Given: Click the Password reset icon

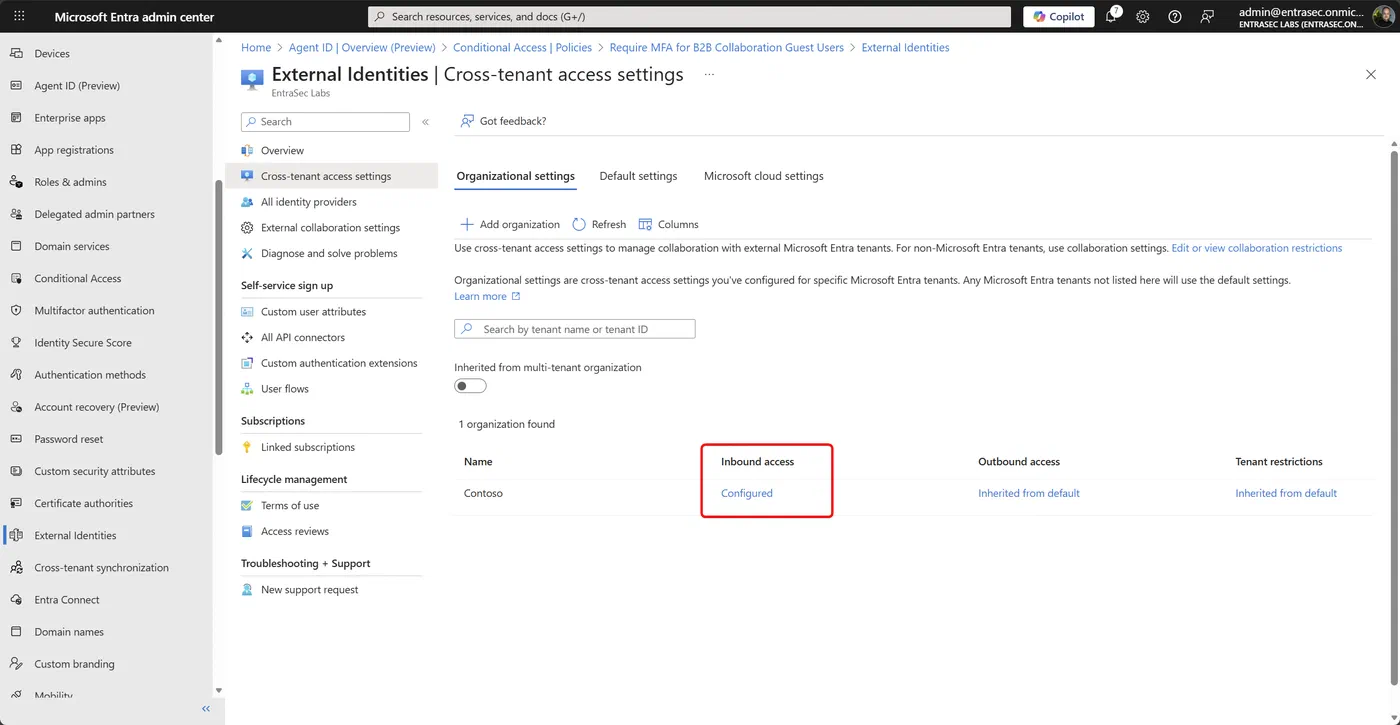Looking at the screenshot, I should click(x=15, y=439).
